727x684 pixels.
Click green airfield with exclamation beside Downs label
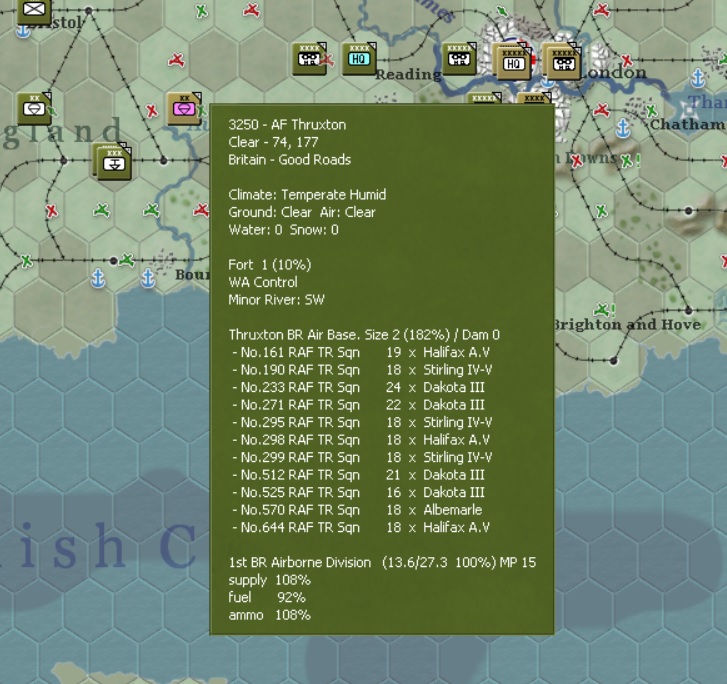point(630,161)
